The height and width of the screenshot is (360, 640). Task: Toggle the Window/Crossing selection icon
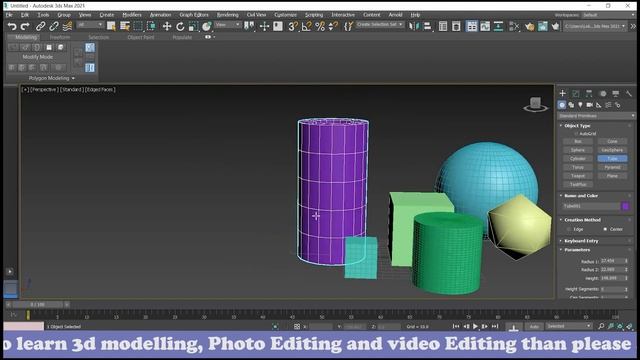click(151, 27)
